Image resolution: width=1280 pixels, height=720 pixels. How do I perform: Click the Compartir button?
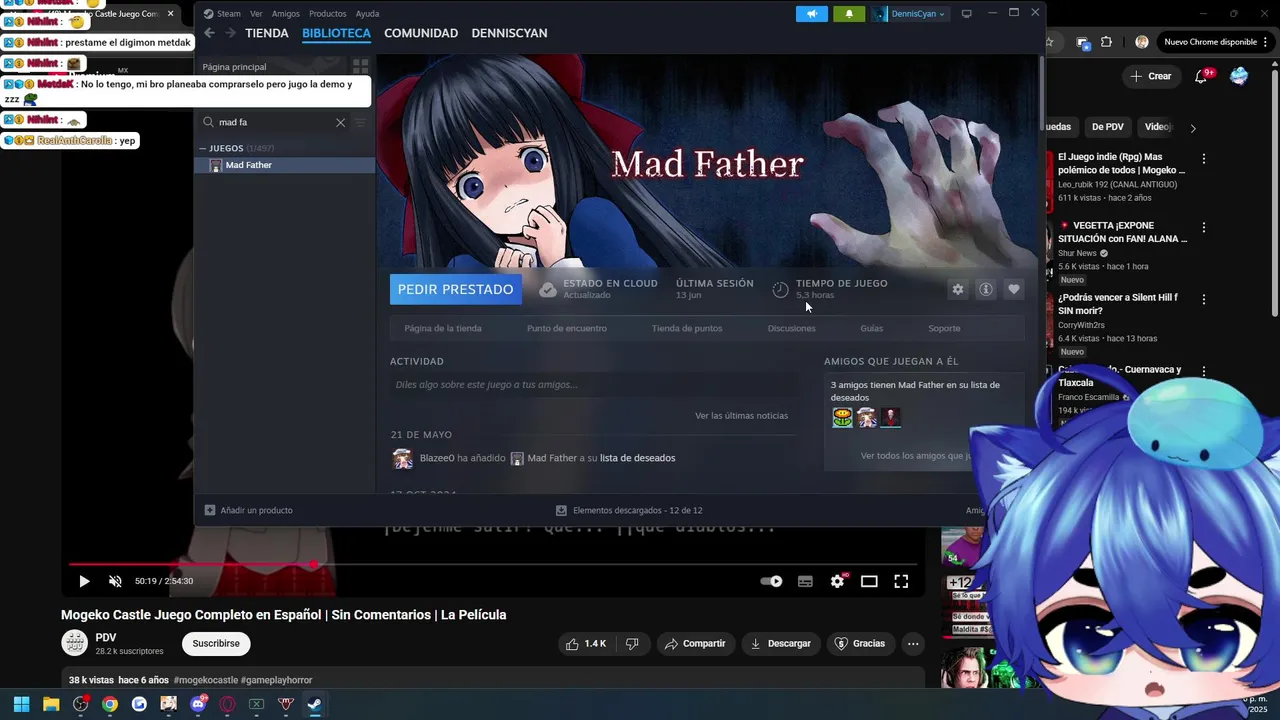[x=695, y=644]
